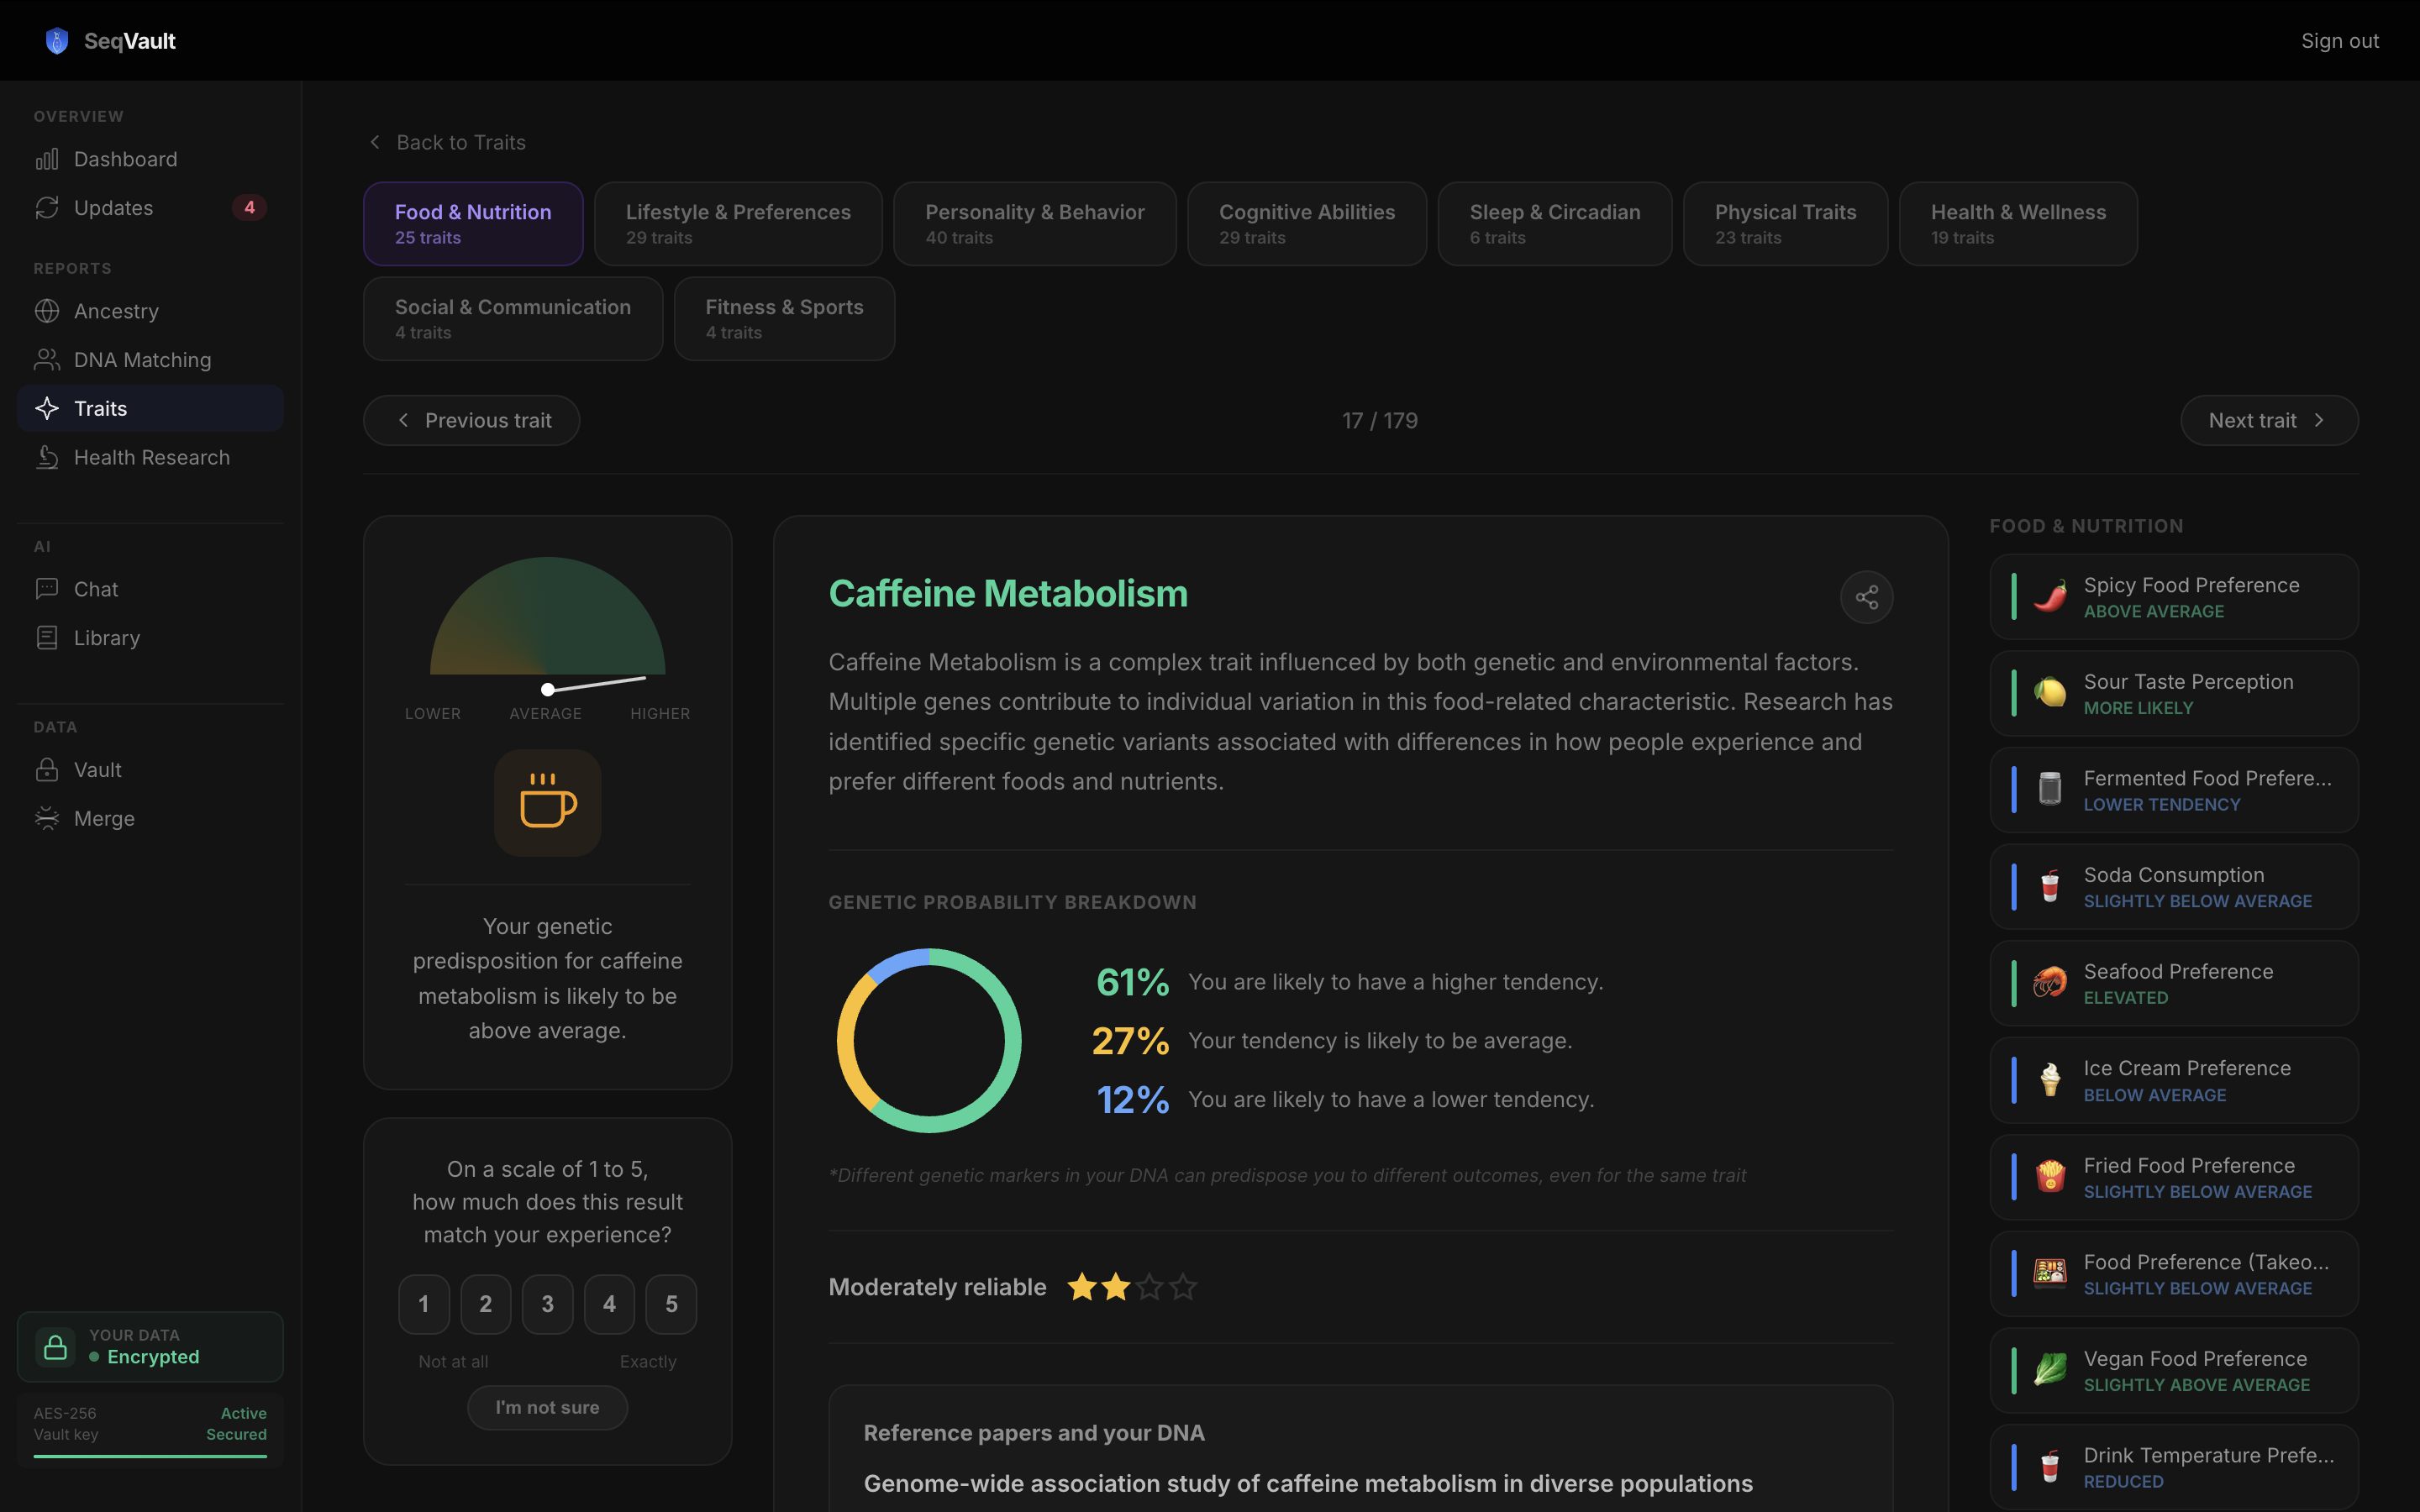Click the coffee cup trait icon
2420x1512 pixels.
click(x=547, y=802)
